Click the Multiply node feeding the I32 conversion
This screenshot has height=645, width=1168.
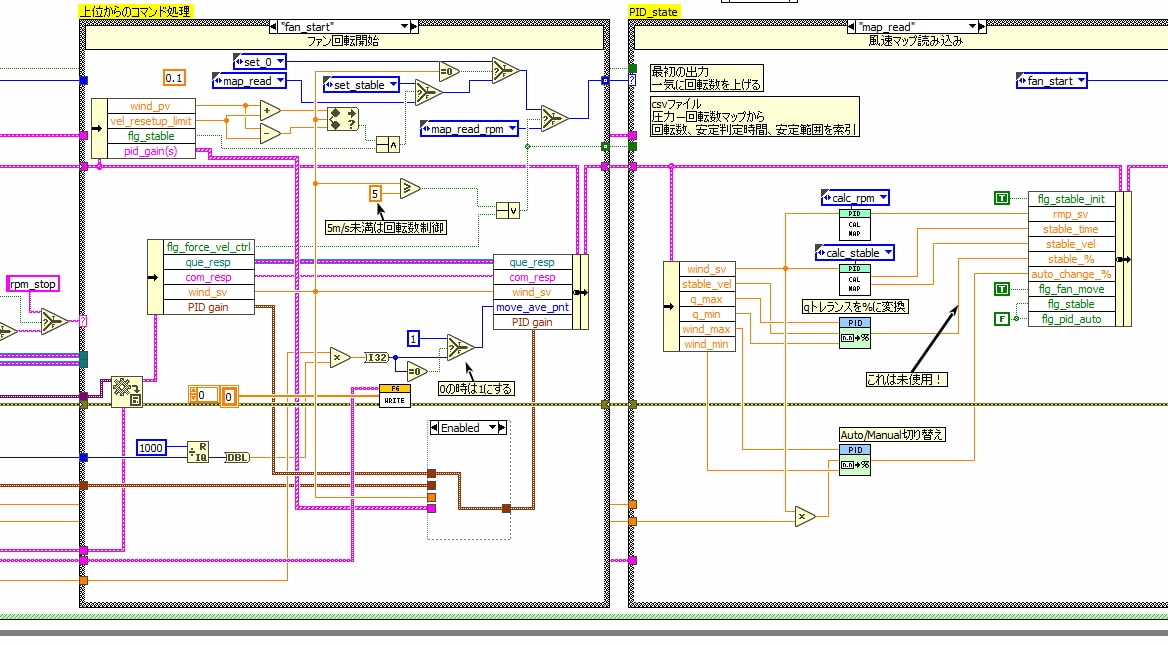pos(340,358)
